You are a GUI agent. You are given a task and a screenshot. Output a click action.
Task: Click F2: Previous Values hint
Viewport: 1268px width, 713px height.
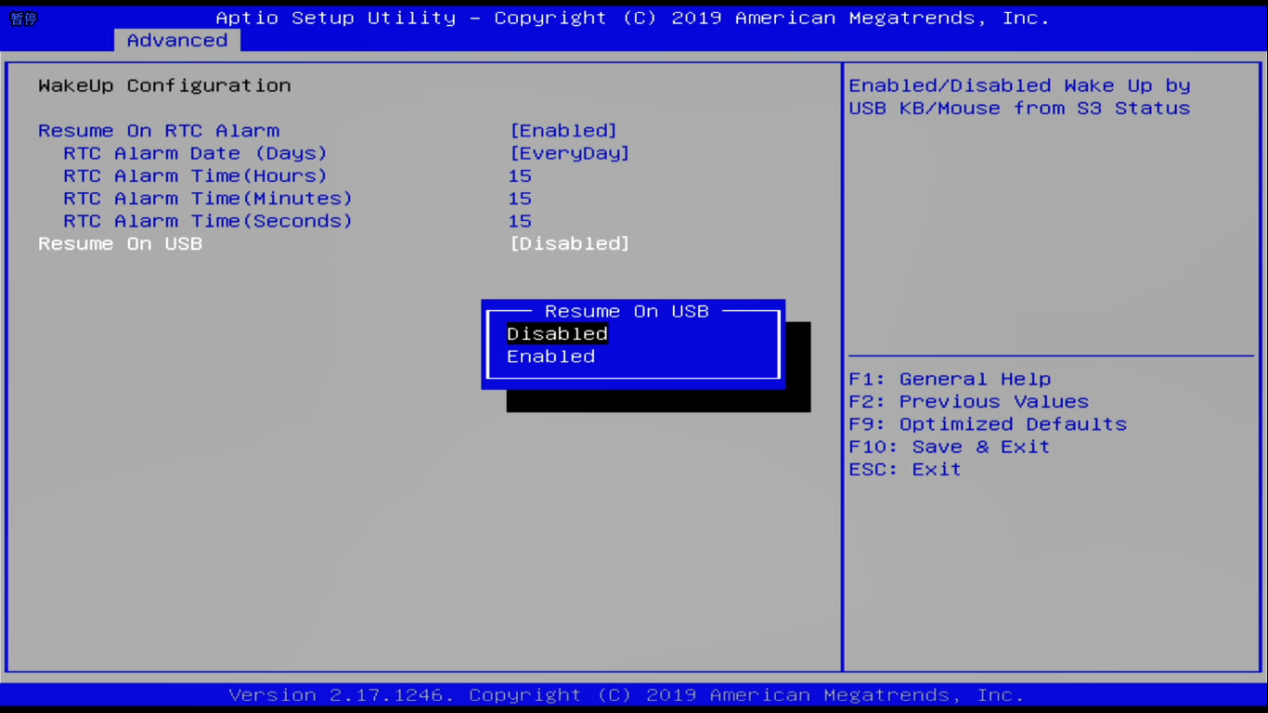(968, 402)
